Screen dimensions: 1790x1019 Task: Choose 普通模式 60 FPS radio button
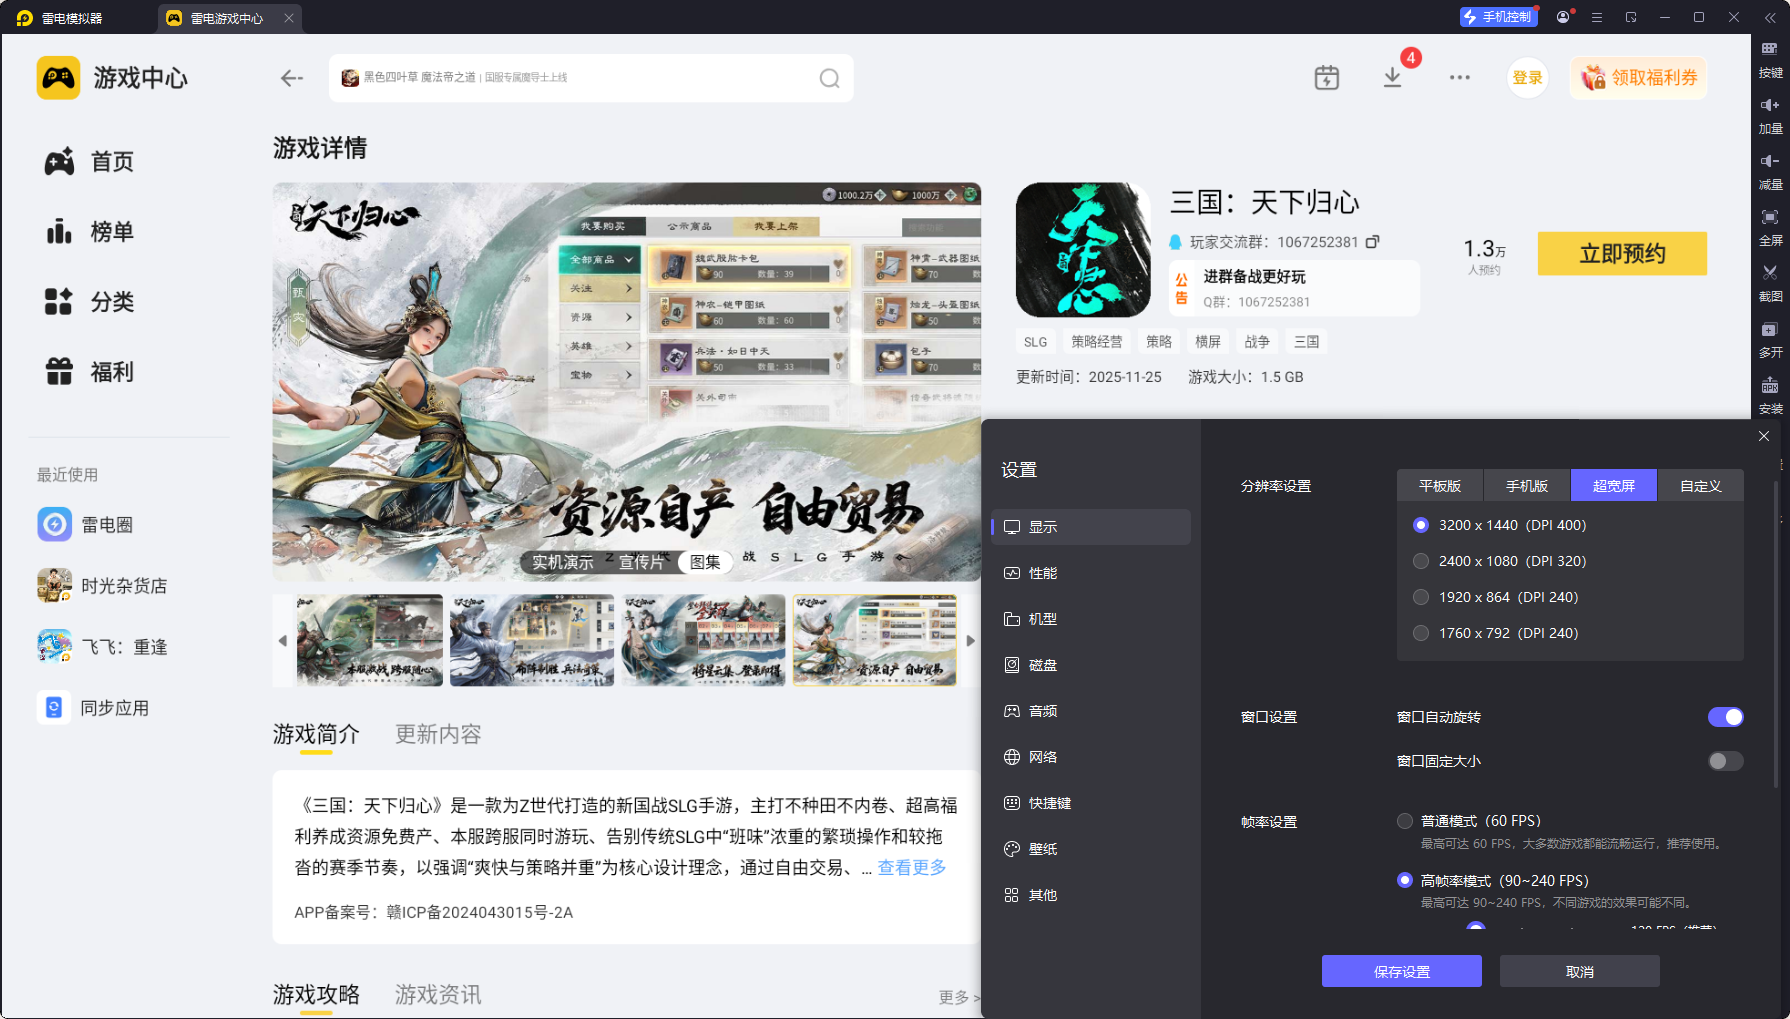1405,821
